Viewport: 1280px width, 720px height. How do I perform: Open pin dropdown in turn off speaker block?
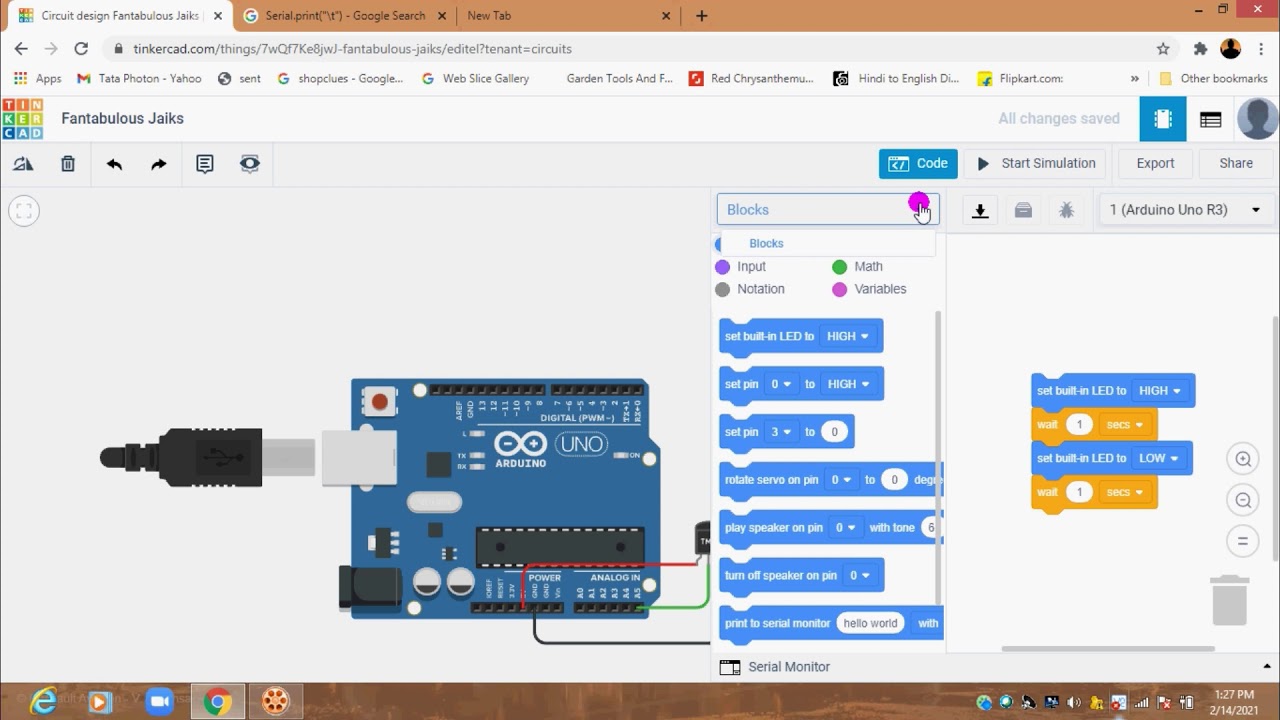pos(860,576)
